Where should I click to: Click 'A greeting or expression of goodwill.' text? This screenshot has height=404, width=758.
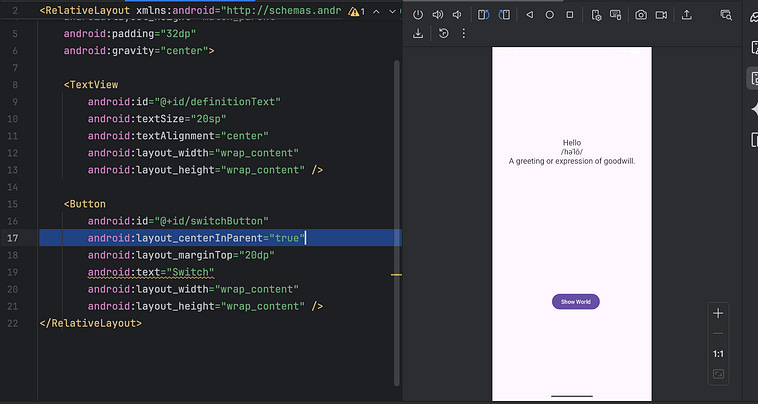(x=572, y=161)
